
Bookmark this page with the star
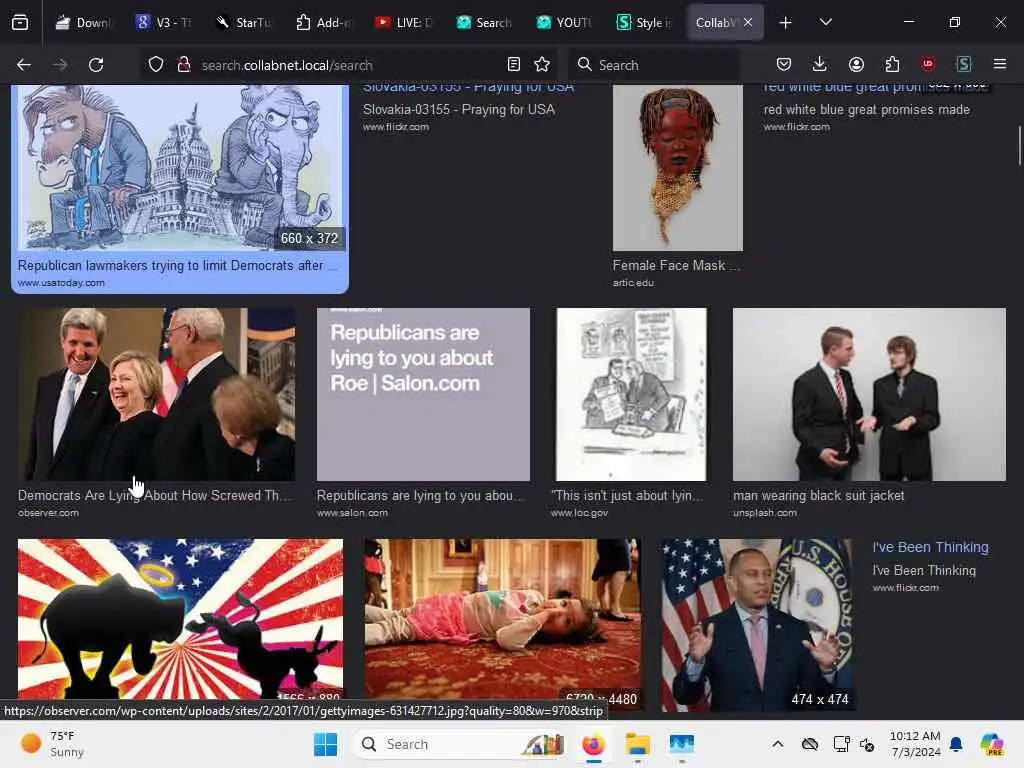pos(542,65)
